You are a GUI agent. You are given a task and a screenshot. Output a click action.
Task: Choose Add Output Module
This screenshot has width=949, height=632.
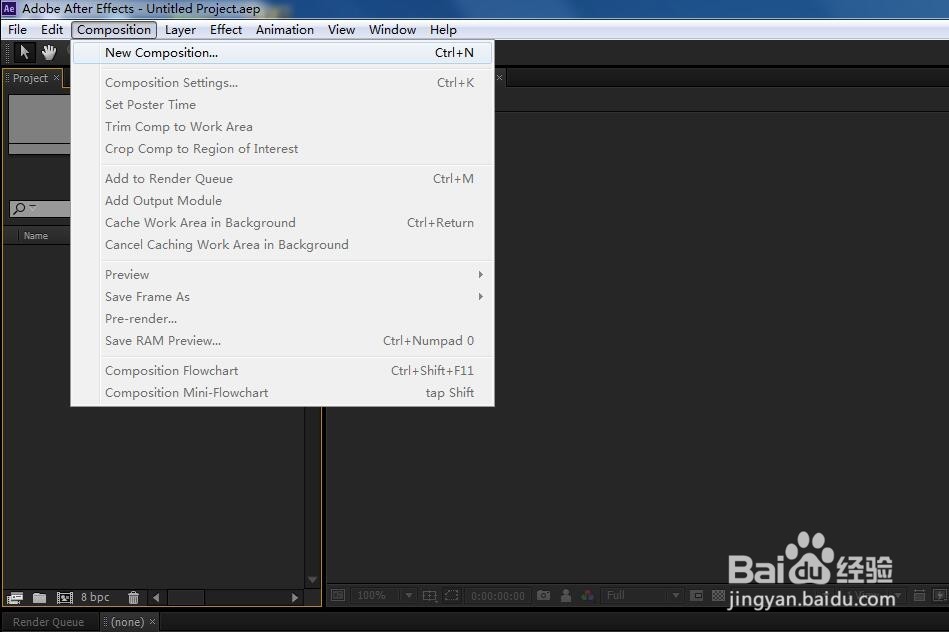click(x=283, y=201)
